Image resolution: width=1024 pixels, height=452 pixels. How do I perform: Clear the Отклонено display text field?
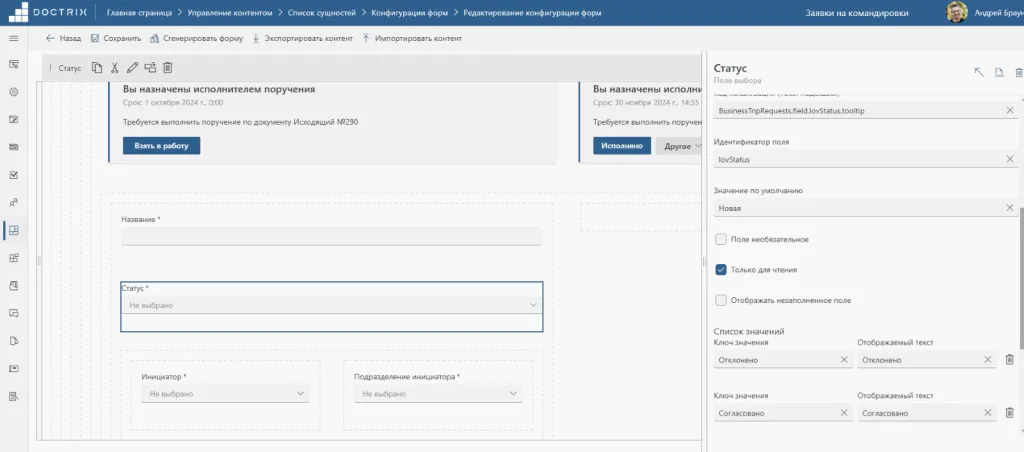(x=987, y=360)
